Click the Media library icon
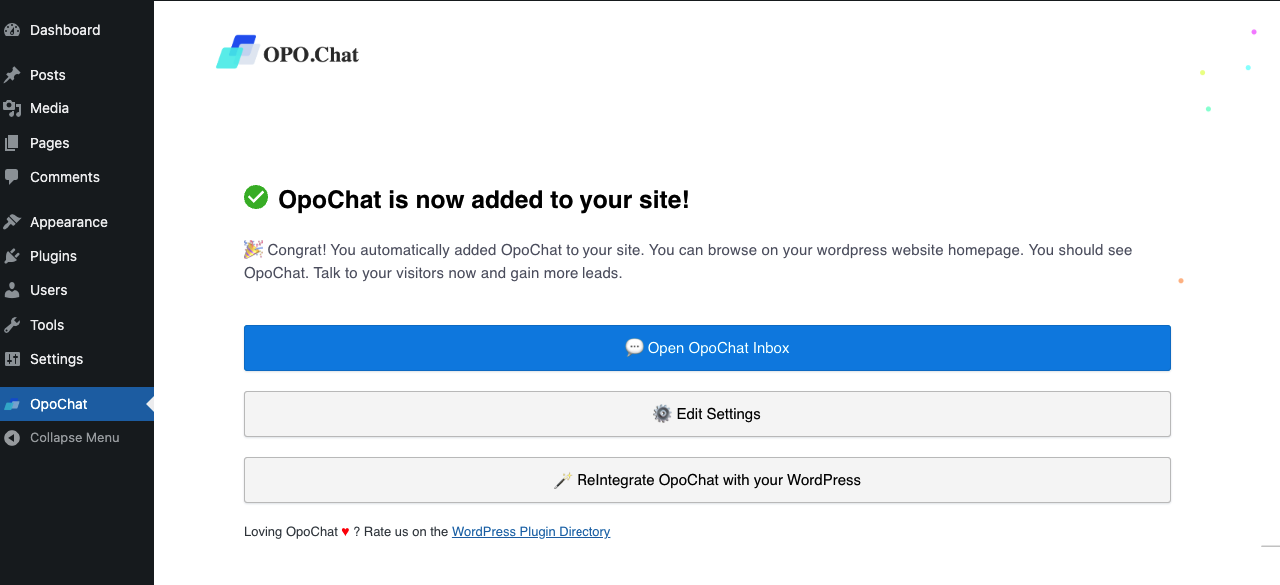1280x585 pixels. click(12, 108)
